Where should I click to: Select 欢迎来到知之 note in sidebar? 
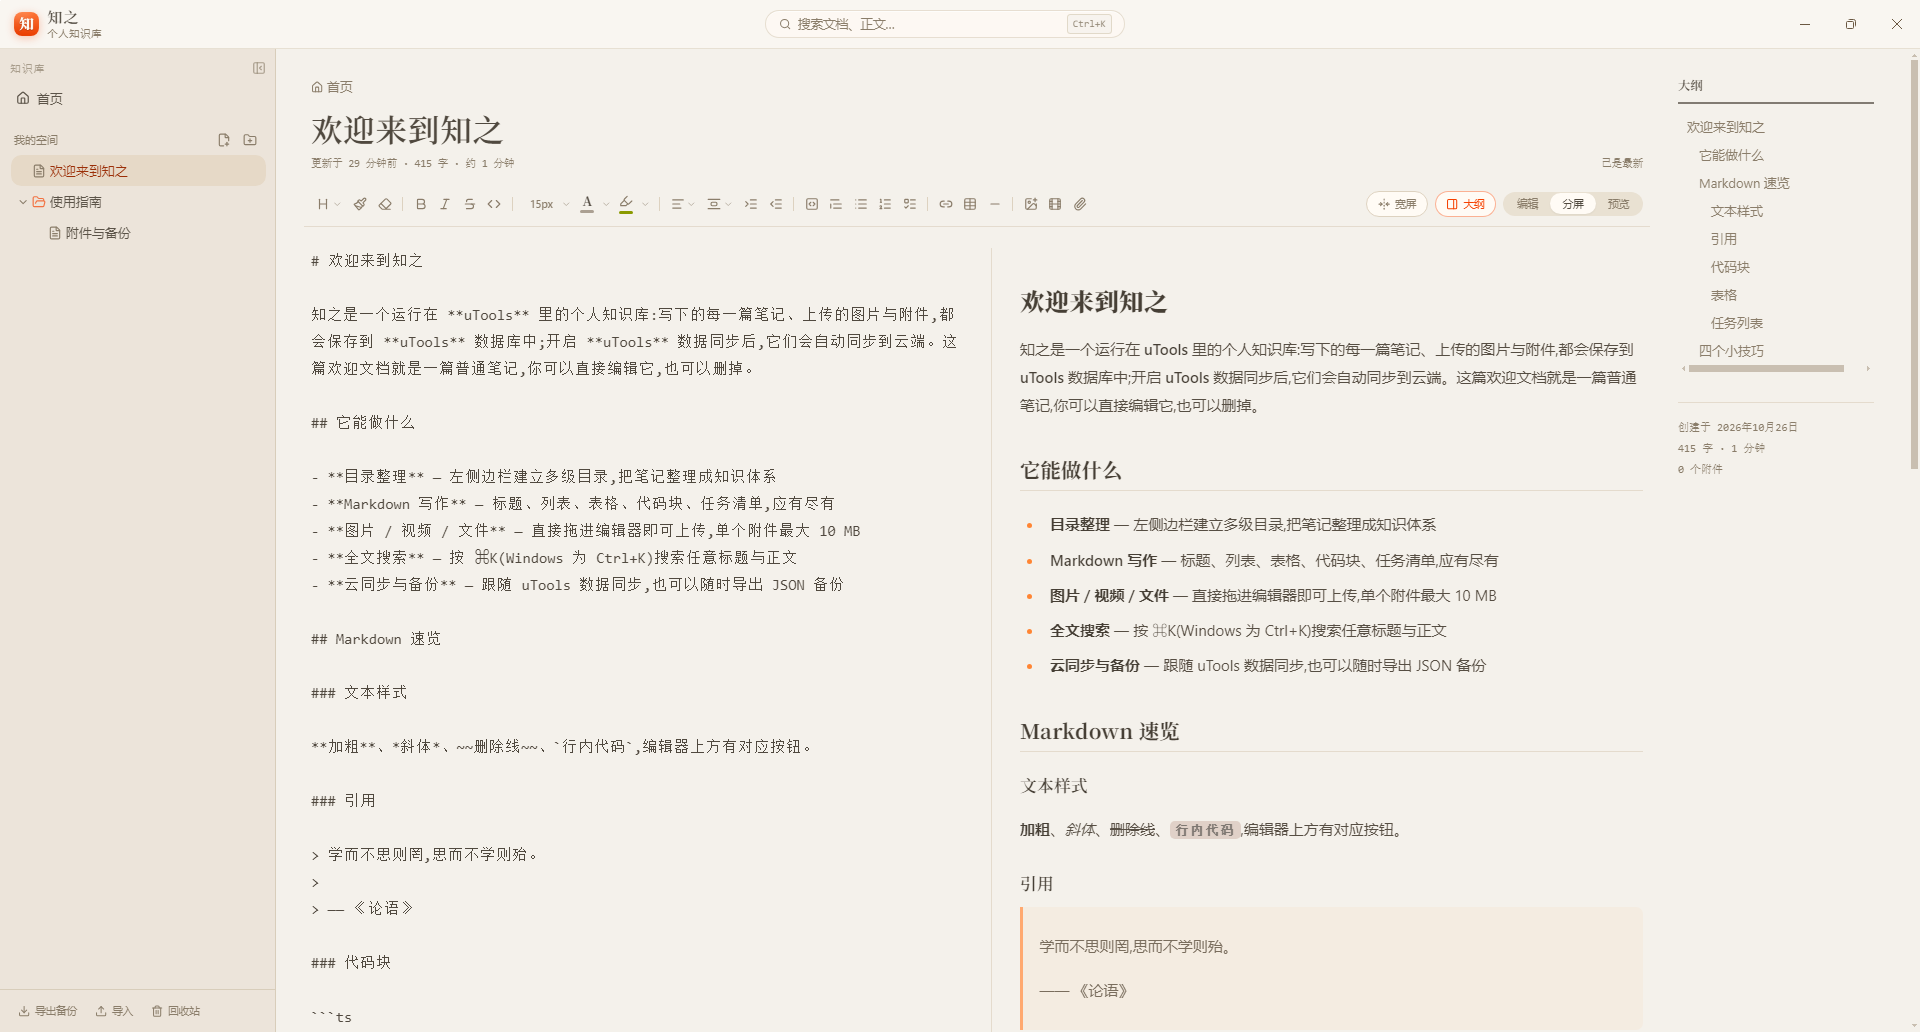[138, 171]
